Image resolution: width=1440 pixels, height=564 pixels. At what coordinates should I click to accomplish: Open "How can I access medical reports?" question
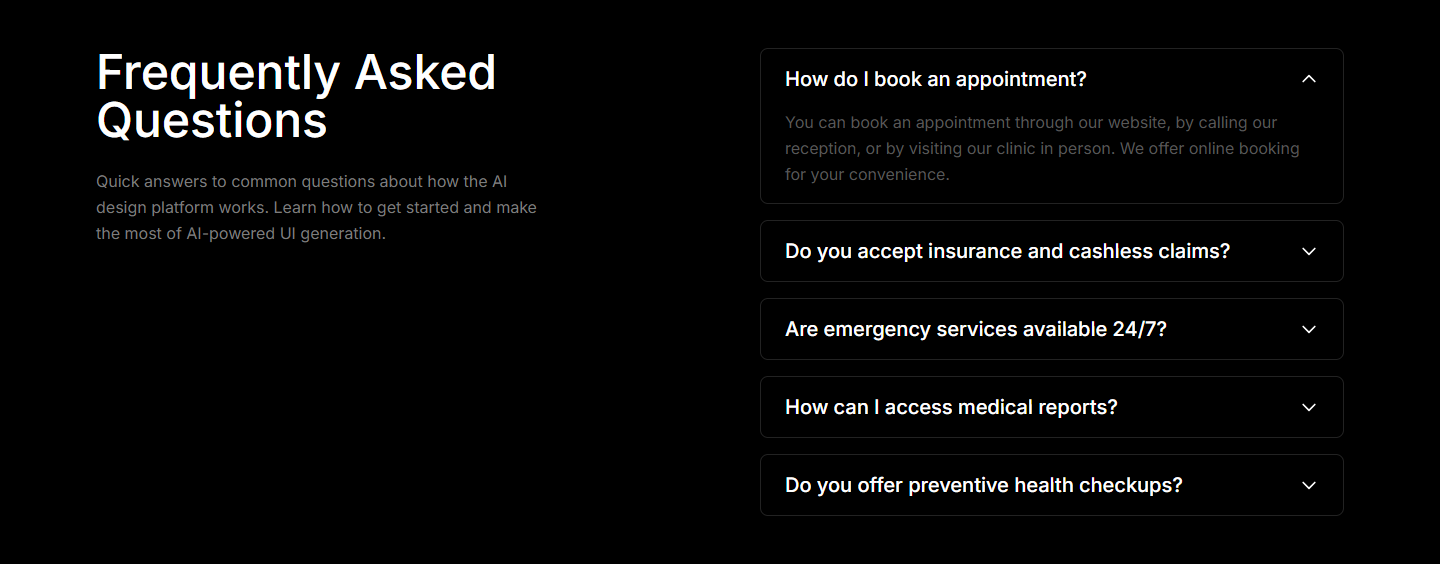(x=950, y=407)
